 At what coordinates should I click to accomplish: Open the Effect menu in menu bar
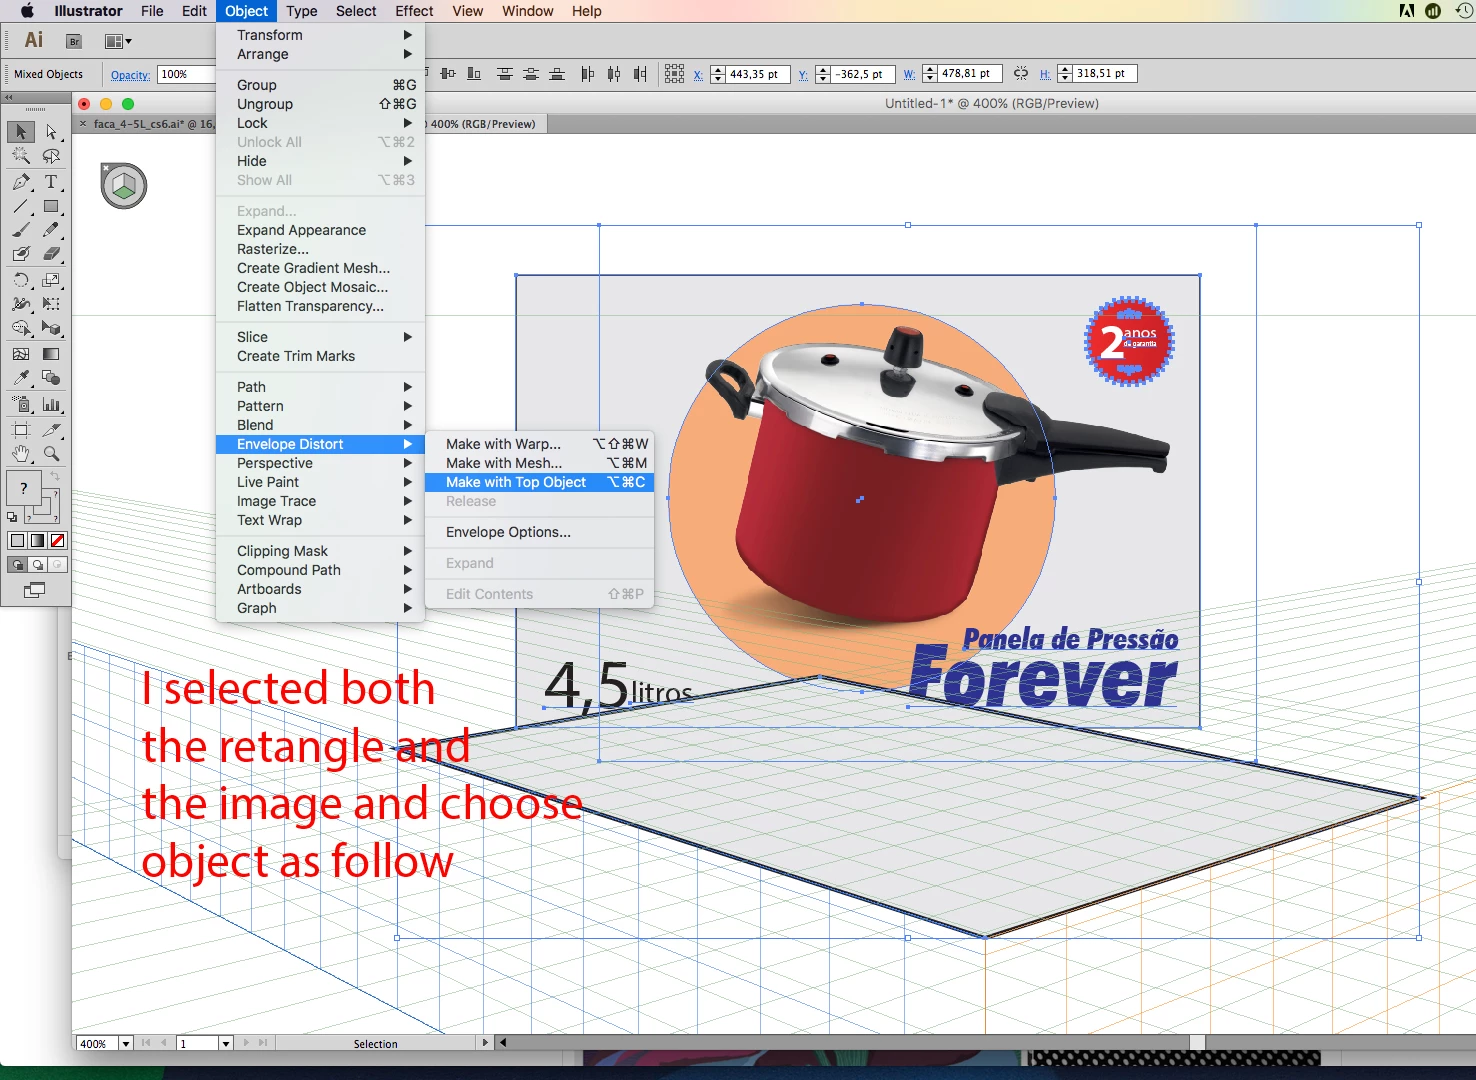414,11
